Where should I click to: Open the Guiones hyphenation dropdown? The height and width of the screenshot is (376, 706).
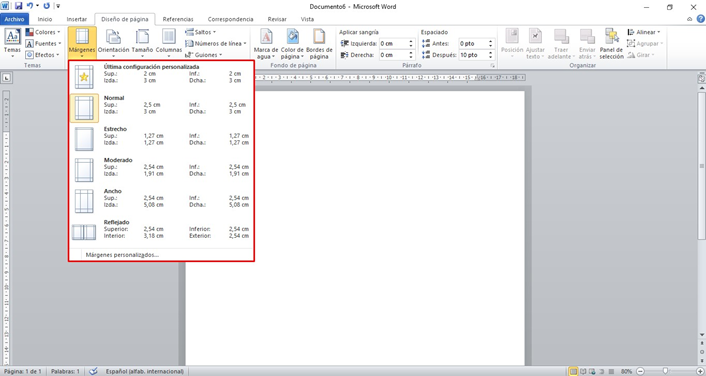[204, 55]
